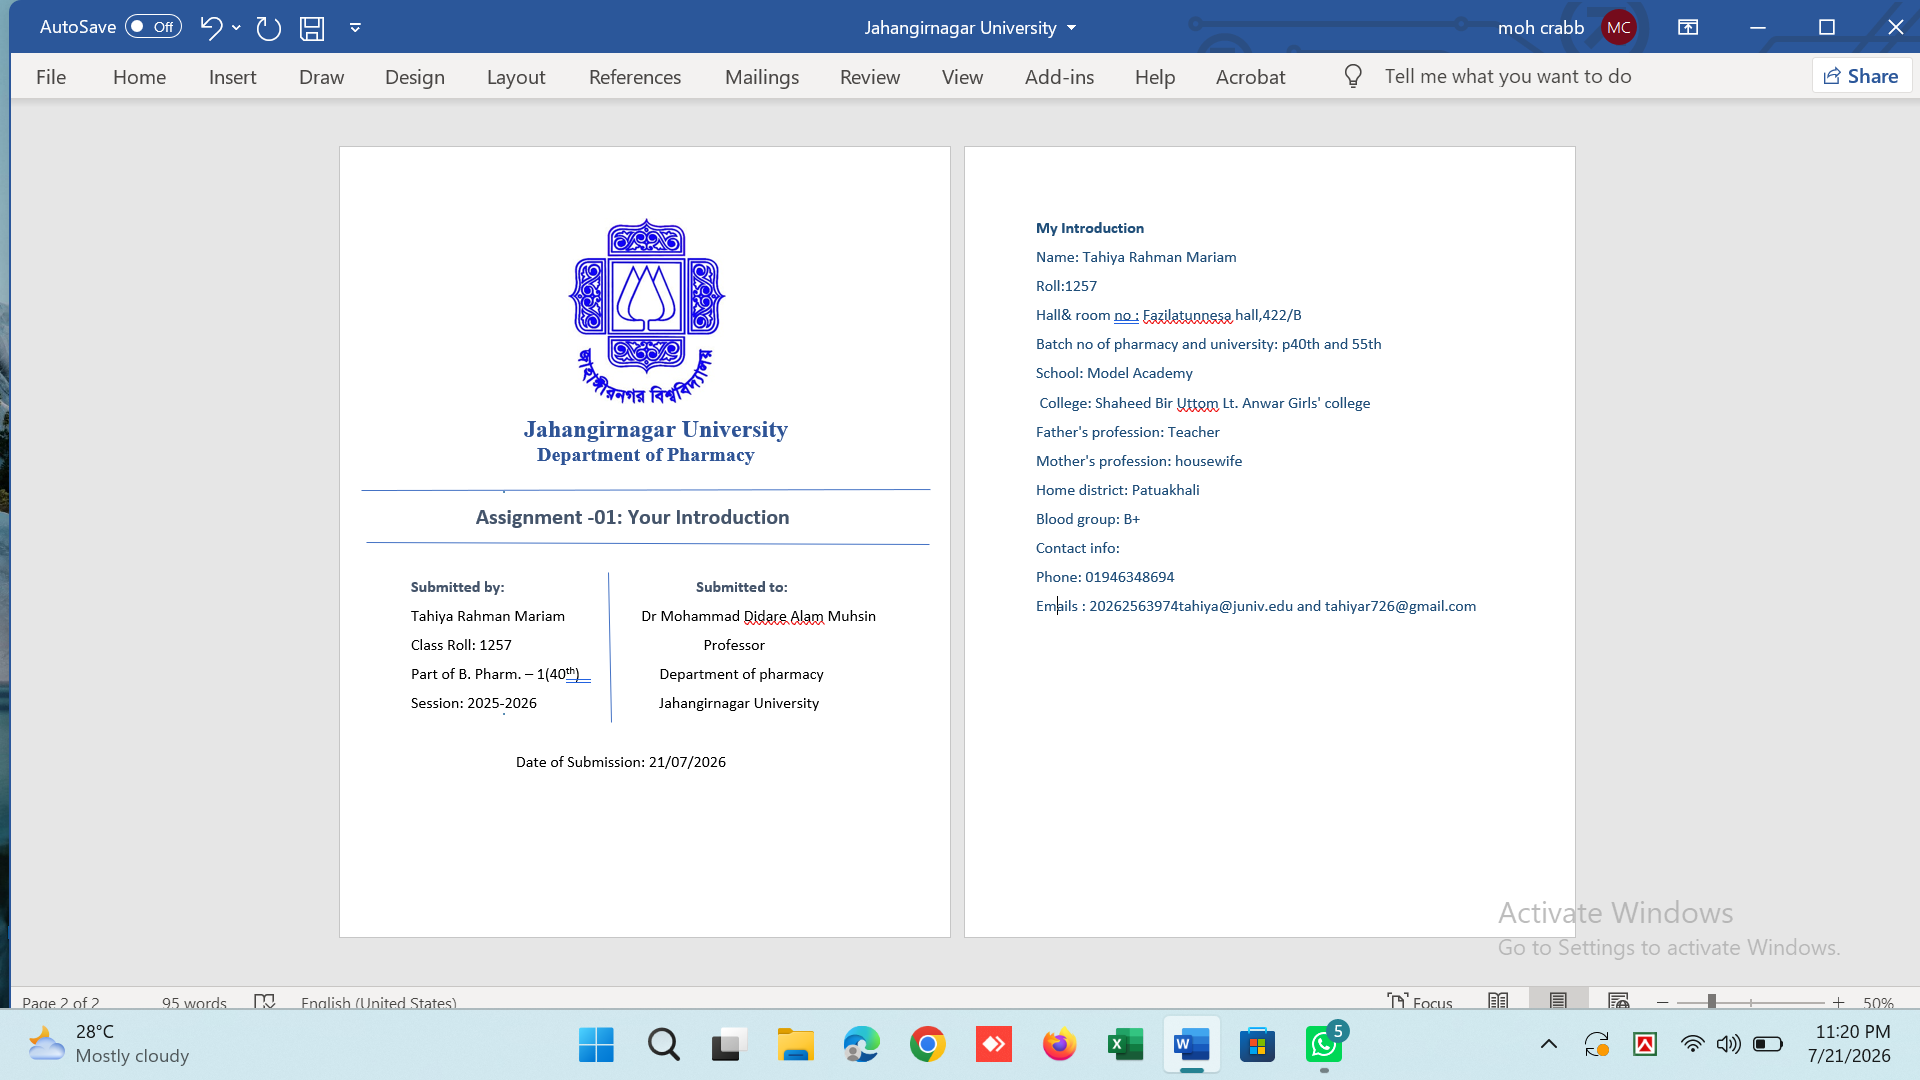
Task: Go to the Design tab
Action: (x=414, y=77)
